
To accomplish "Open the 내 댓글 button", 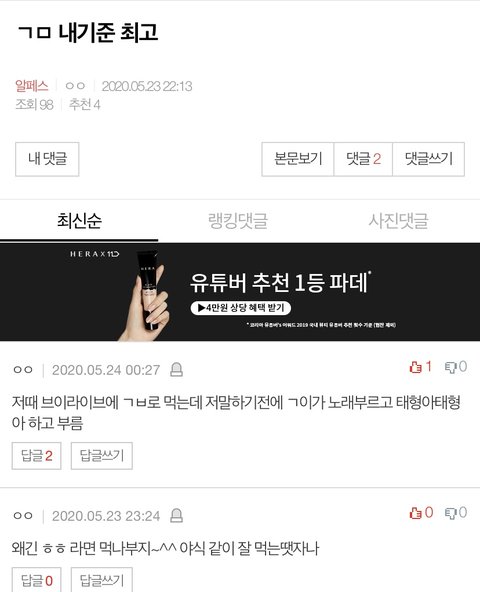I will pos(47,159).
